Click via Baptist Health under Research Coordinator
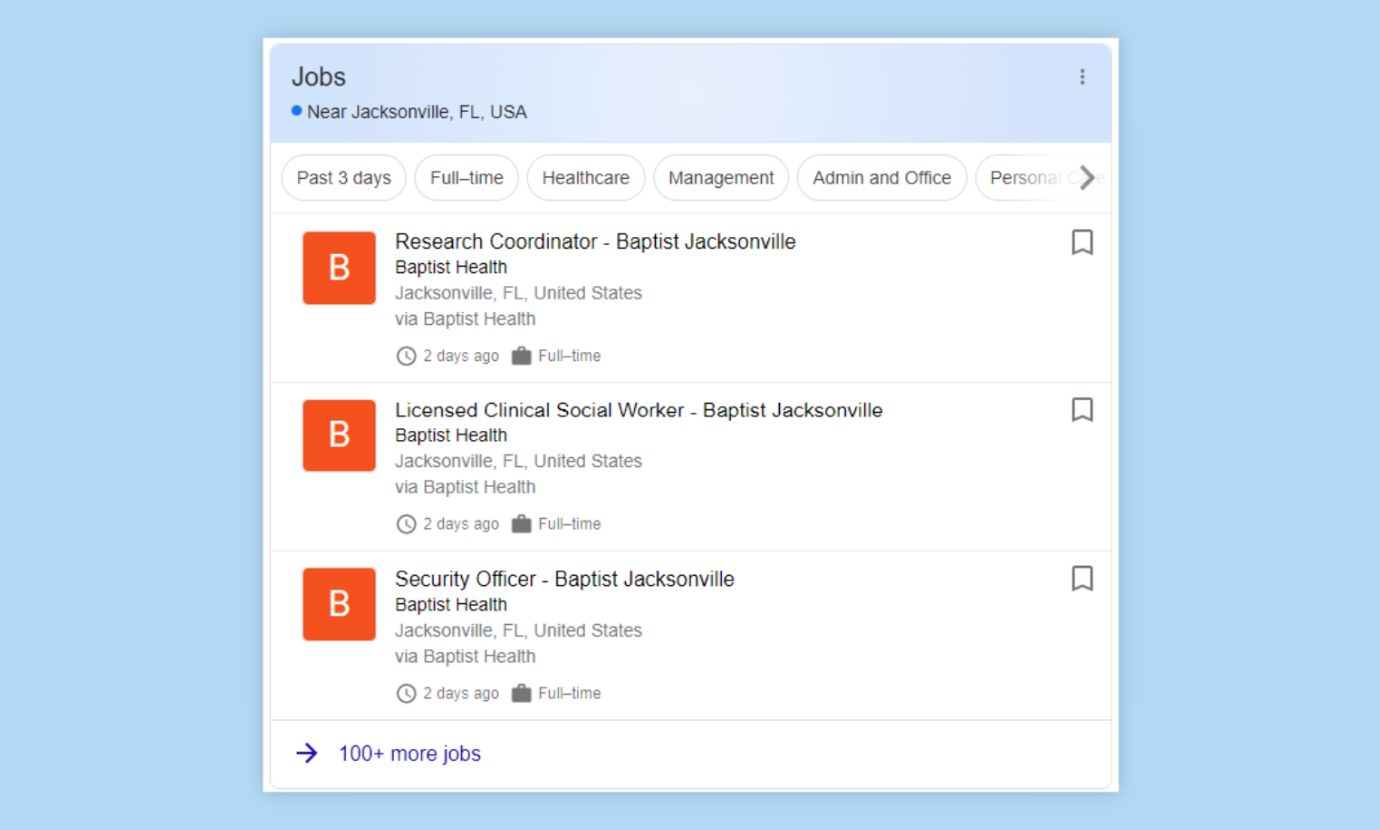This screenshot has width=1380, height=830. click(x=465, y=319)
